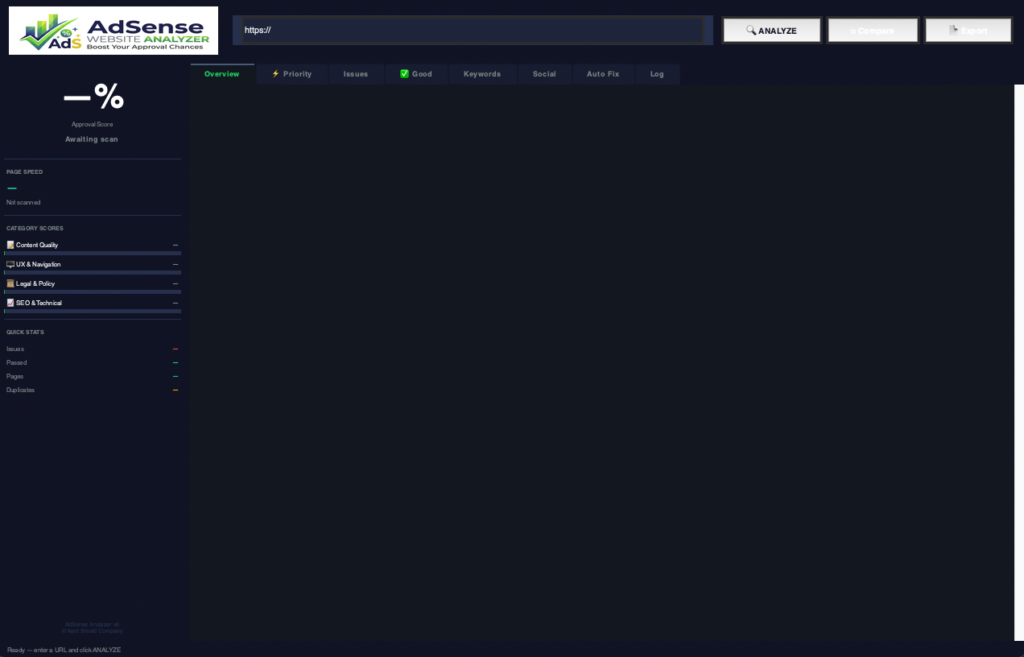The image size is (1024, 657).
Task: Select the SEO & Technical chart icon
Action: (x=10, y=303)
